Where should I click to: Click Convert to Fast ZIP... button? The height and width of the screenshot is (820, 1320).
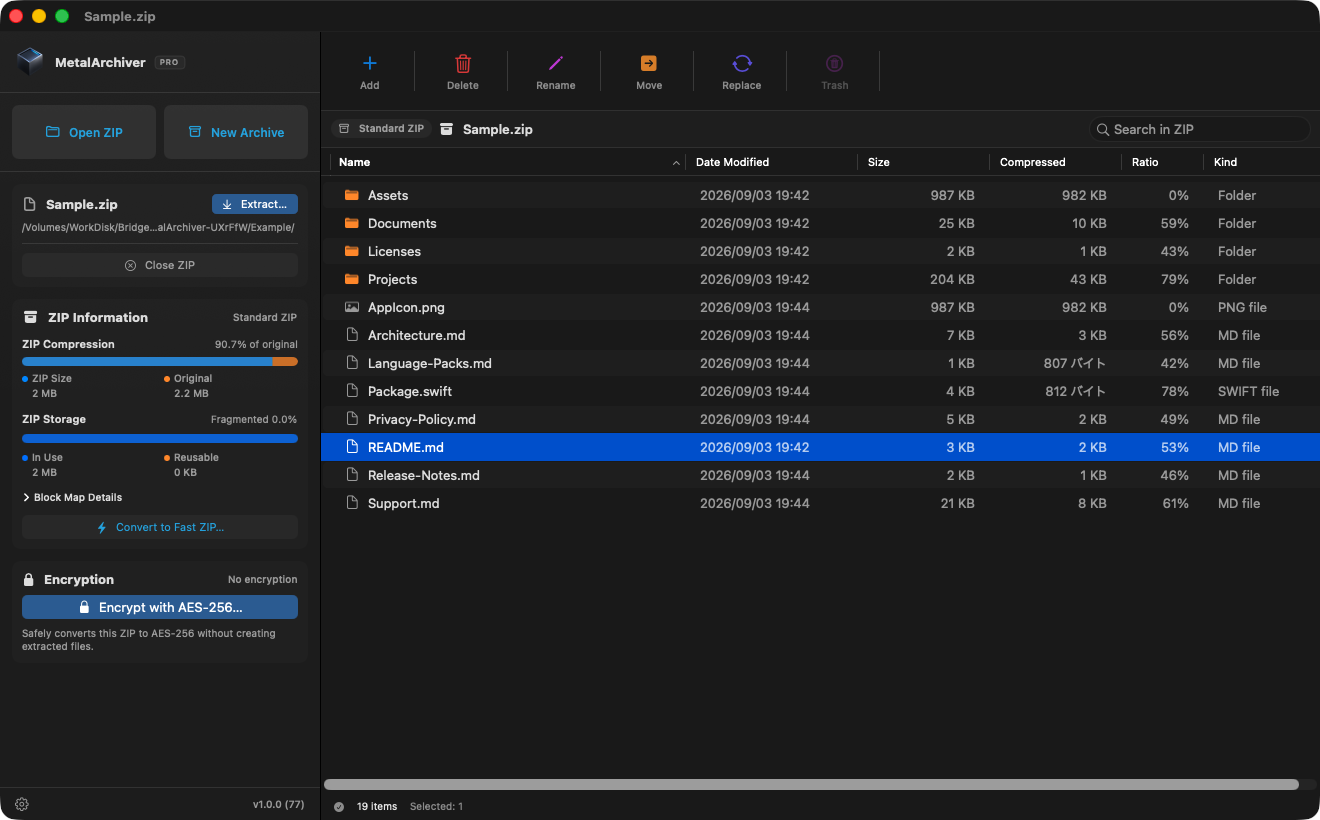point(160,527)
